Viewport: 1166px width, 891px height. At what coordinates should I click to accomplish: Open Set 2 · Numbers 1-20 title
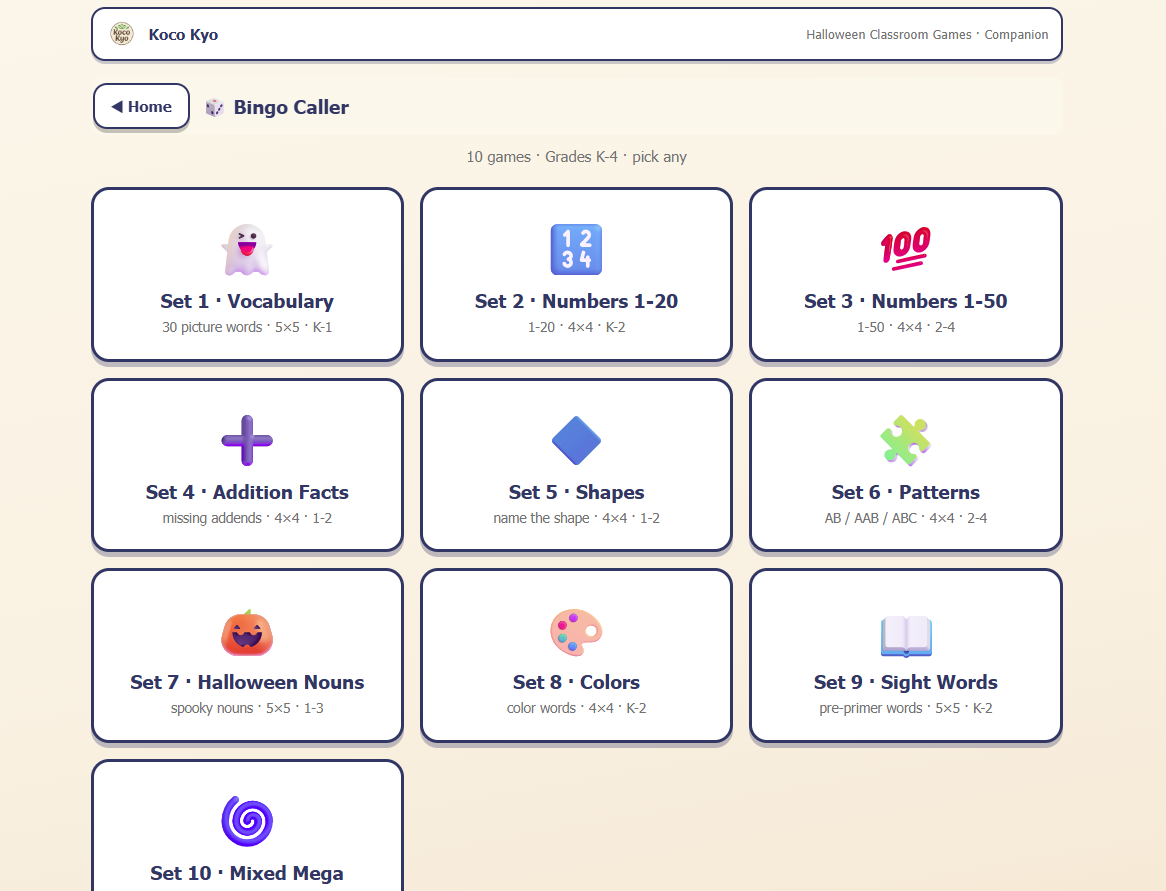576,301
